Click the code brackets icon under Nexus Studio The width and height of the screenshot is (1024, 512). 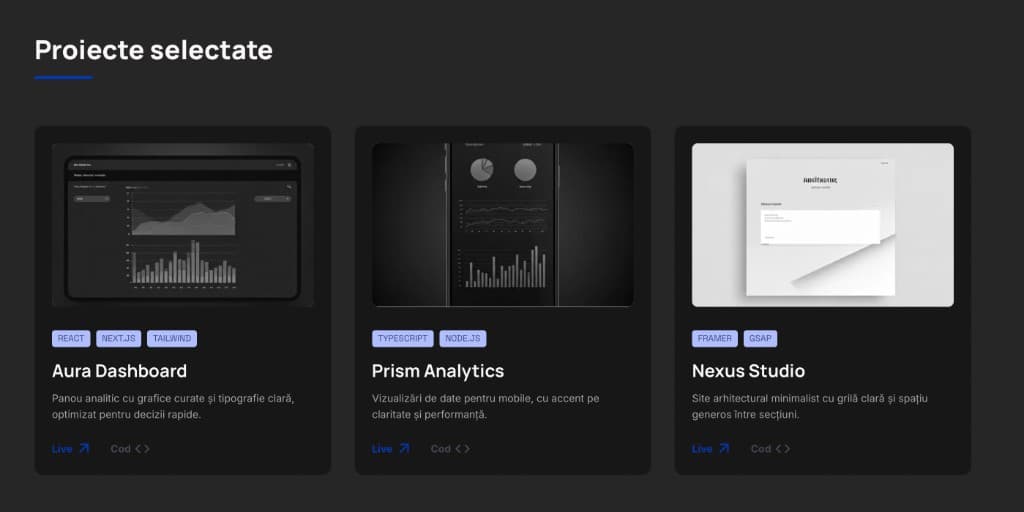pos(782,449)
